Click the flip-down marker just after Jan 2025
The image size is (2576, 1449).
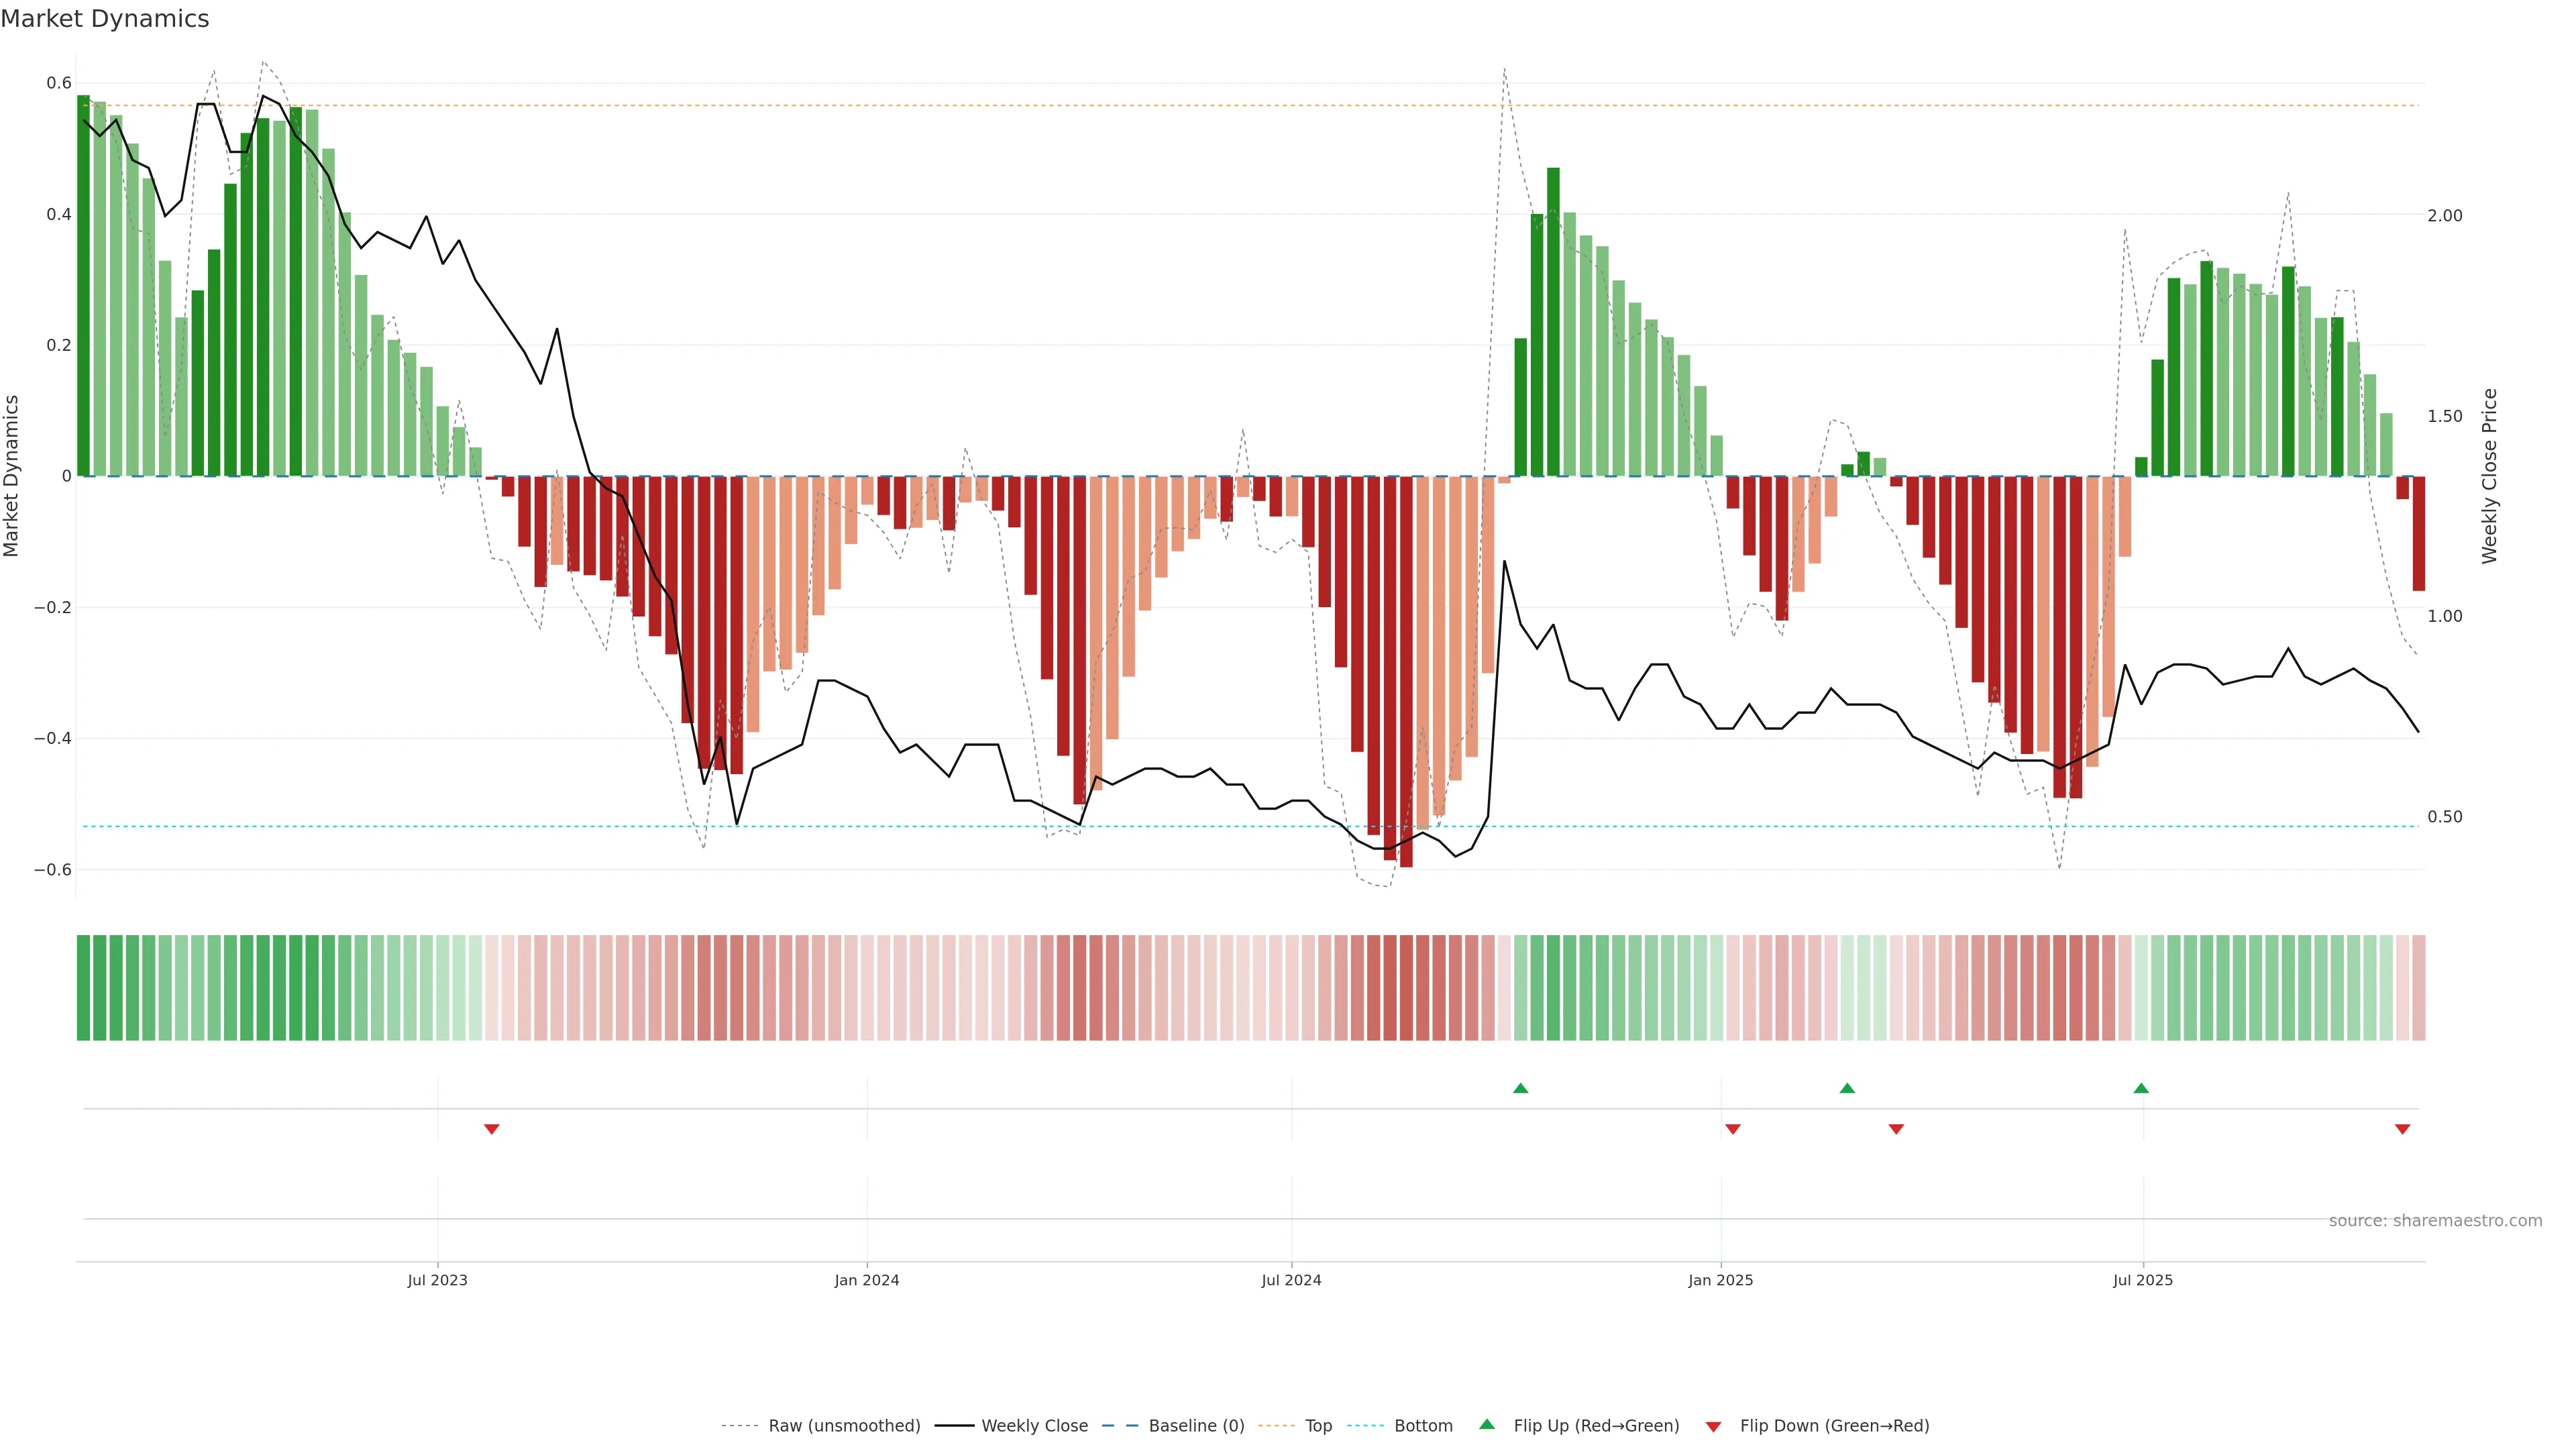(1733, 1129)
